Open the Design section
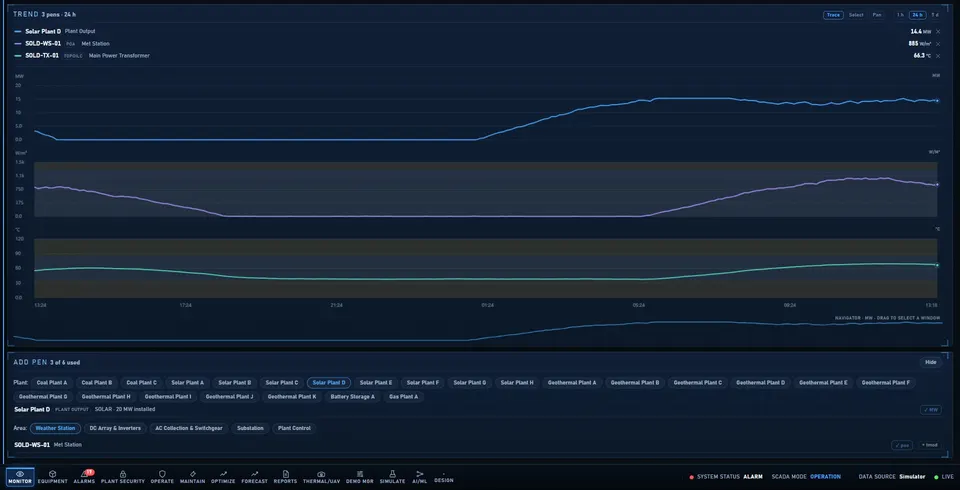The width and height of the screenshot is (960, 490). coord(444,478)
